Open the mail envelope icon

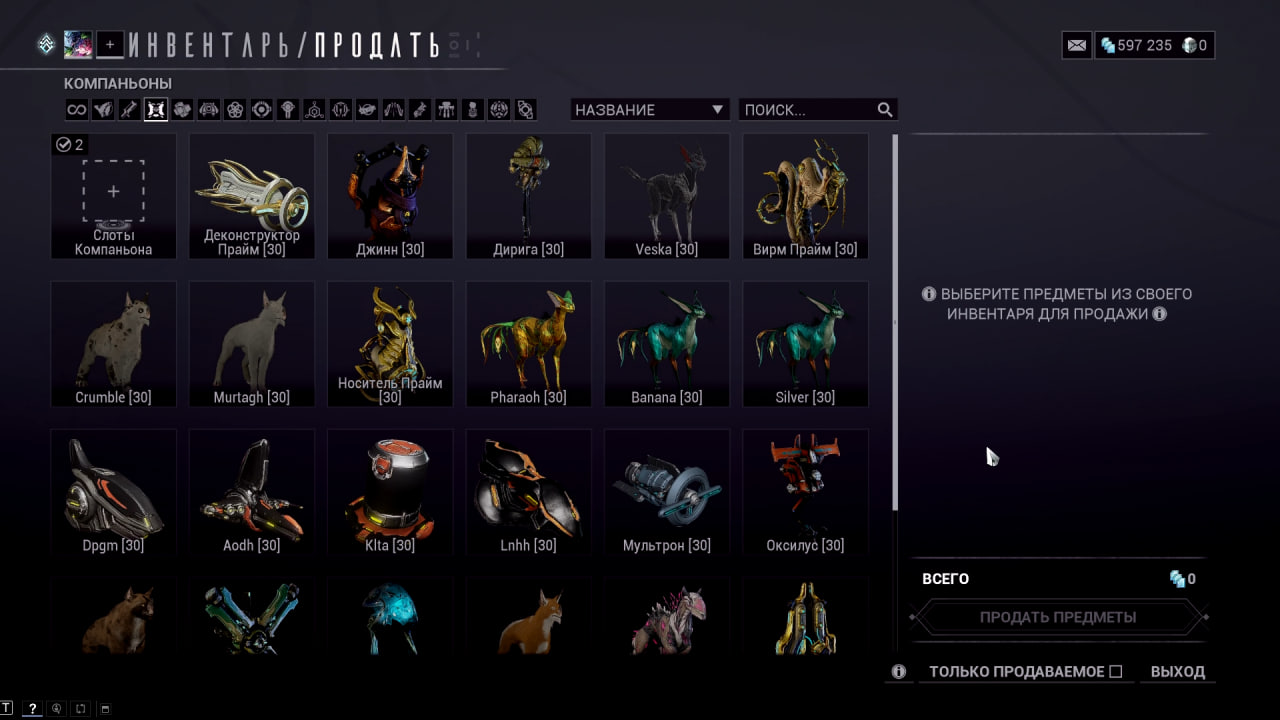pos(1077,45)
